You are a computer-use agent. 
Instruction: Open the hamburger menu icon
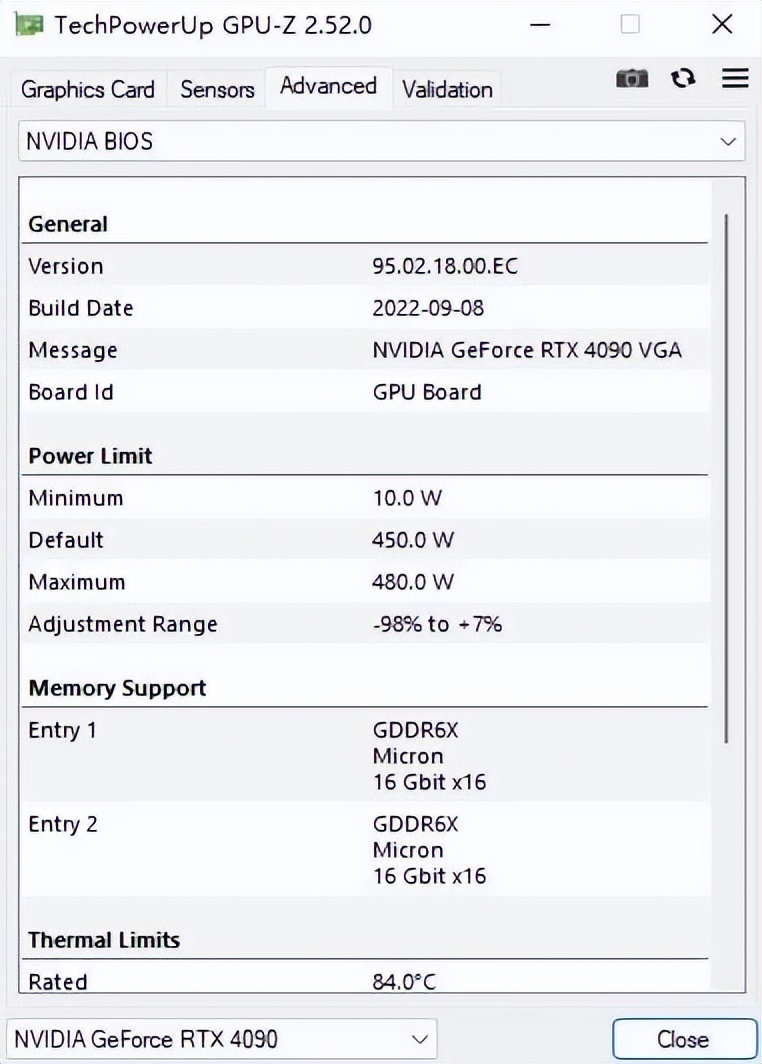pyautogui.click(x=735, y=78)
